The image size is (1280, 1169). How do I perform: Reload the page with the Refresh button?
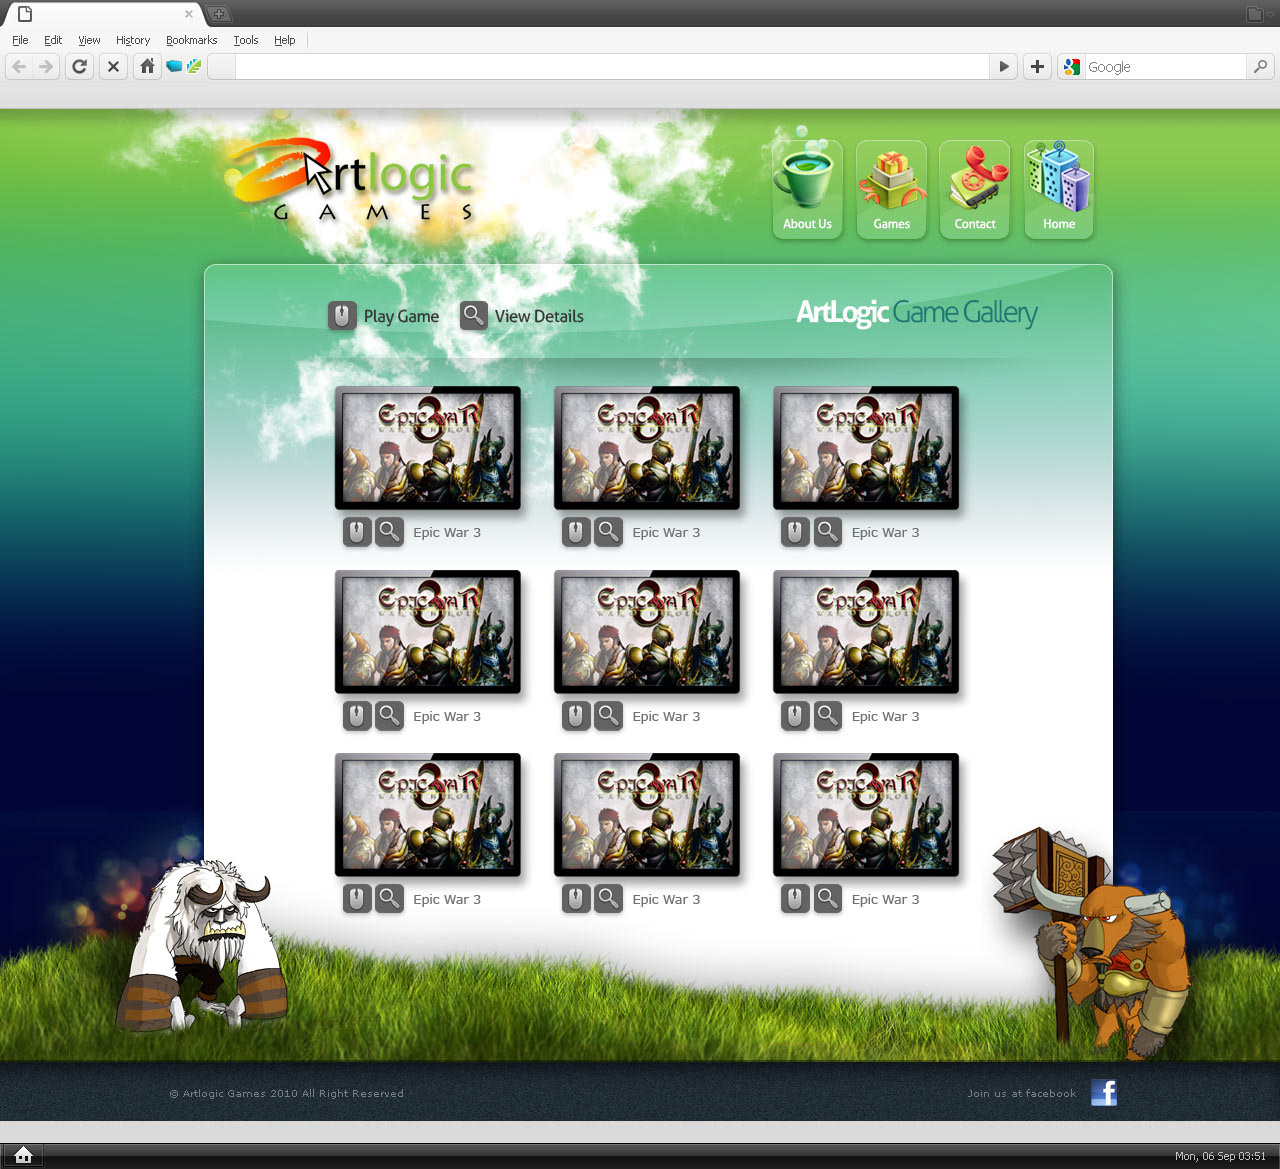click(79, 67)
